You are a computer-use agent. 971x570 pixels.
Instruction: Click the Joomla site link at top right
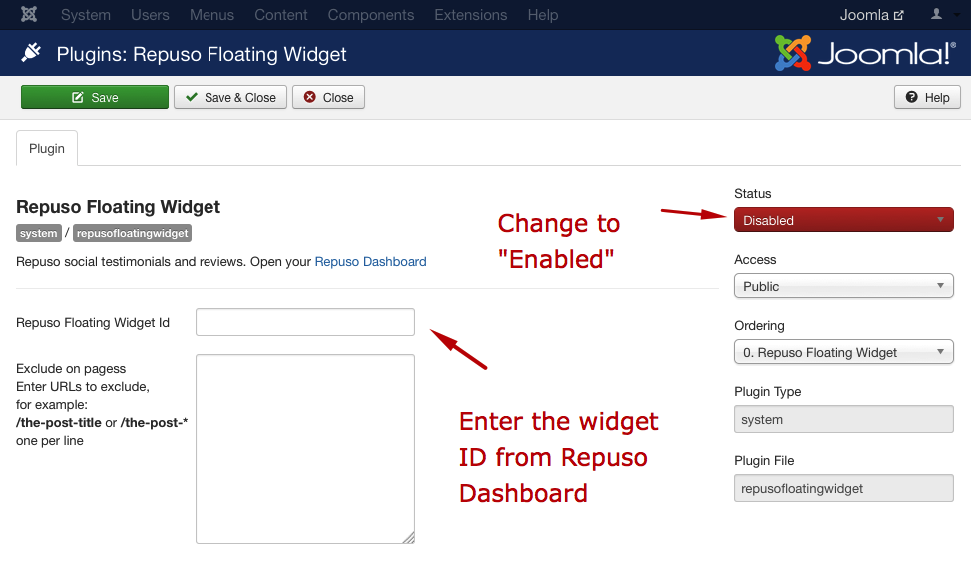pyautogui.click(x=871, y=15)
